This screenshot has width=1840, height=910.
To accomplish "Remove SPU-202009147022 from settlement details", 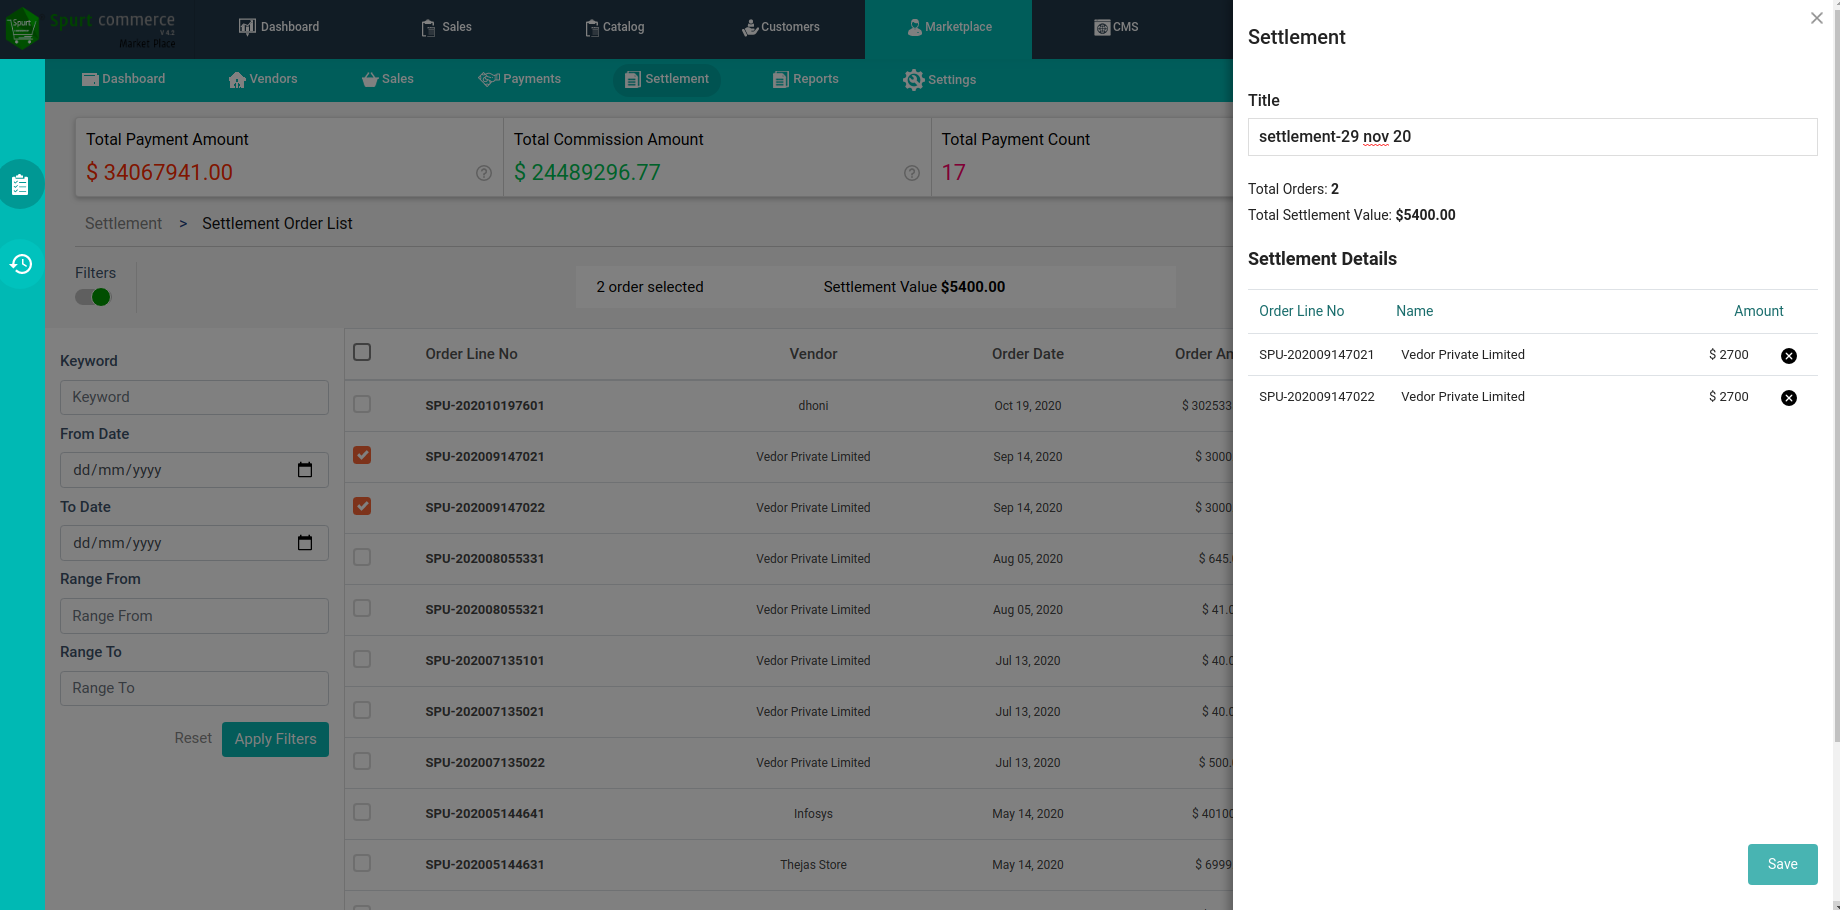I will coord(1789,398).
